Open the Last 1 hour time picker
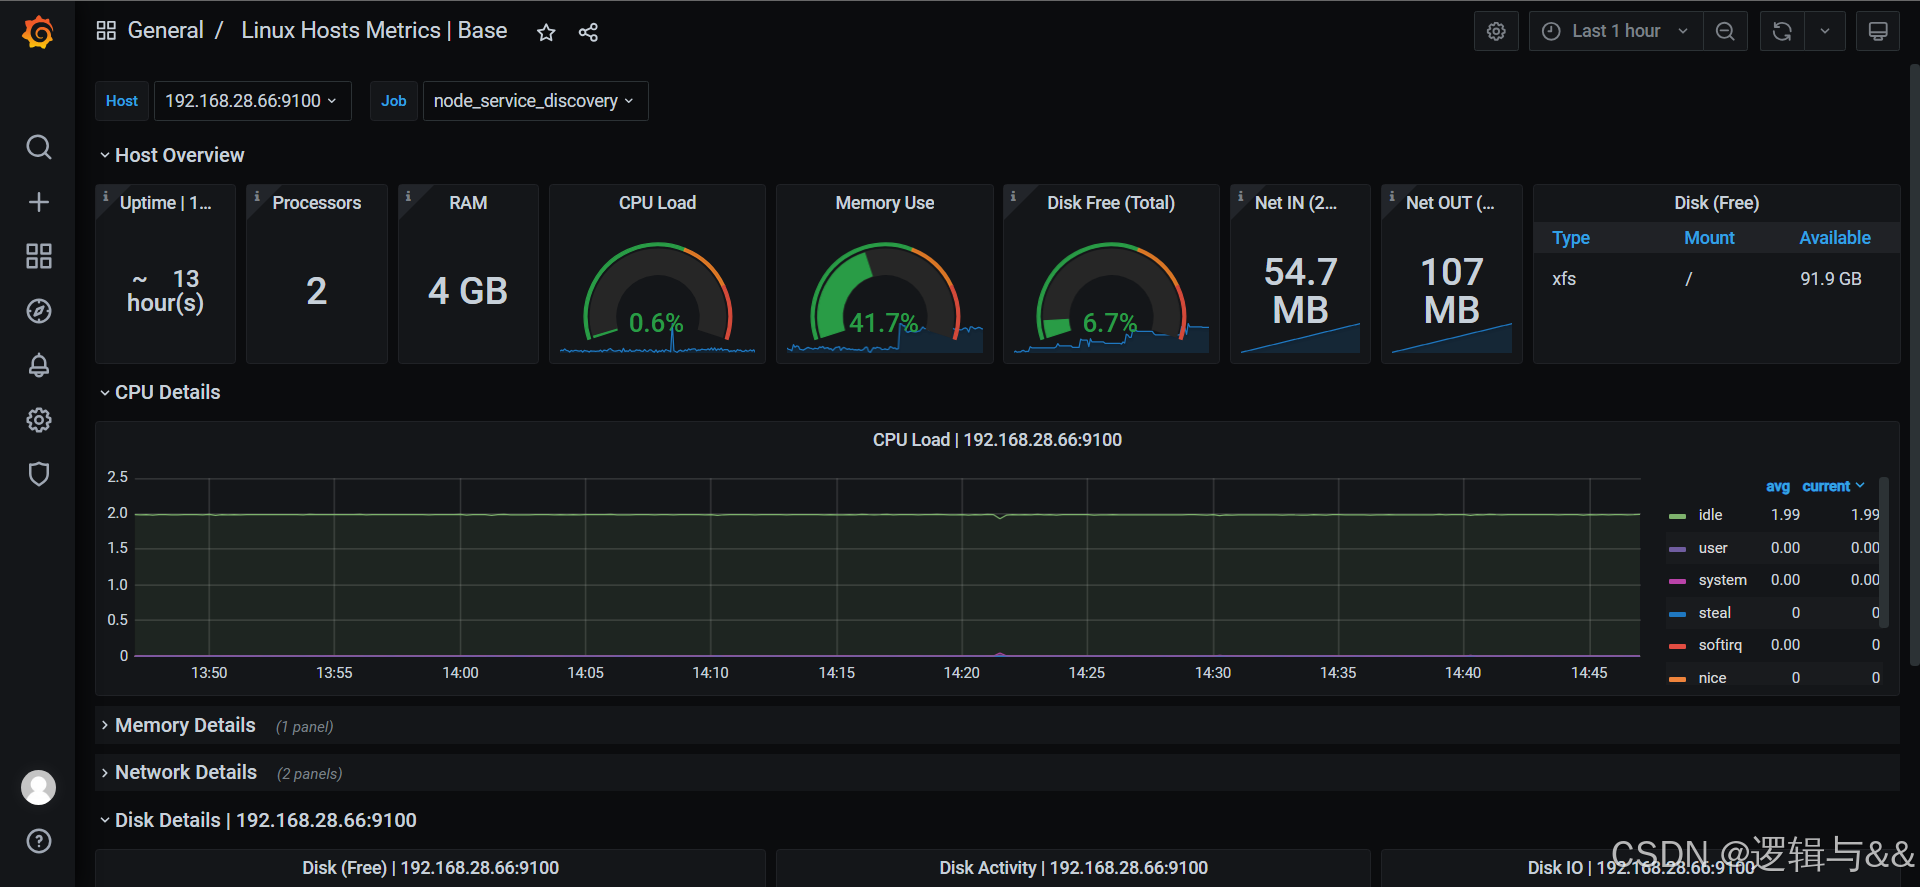Viewport: 1920px width, 887px height. pyautogui.click(x=1615, y=31)
